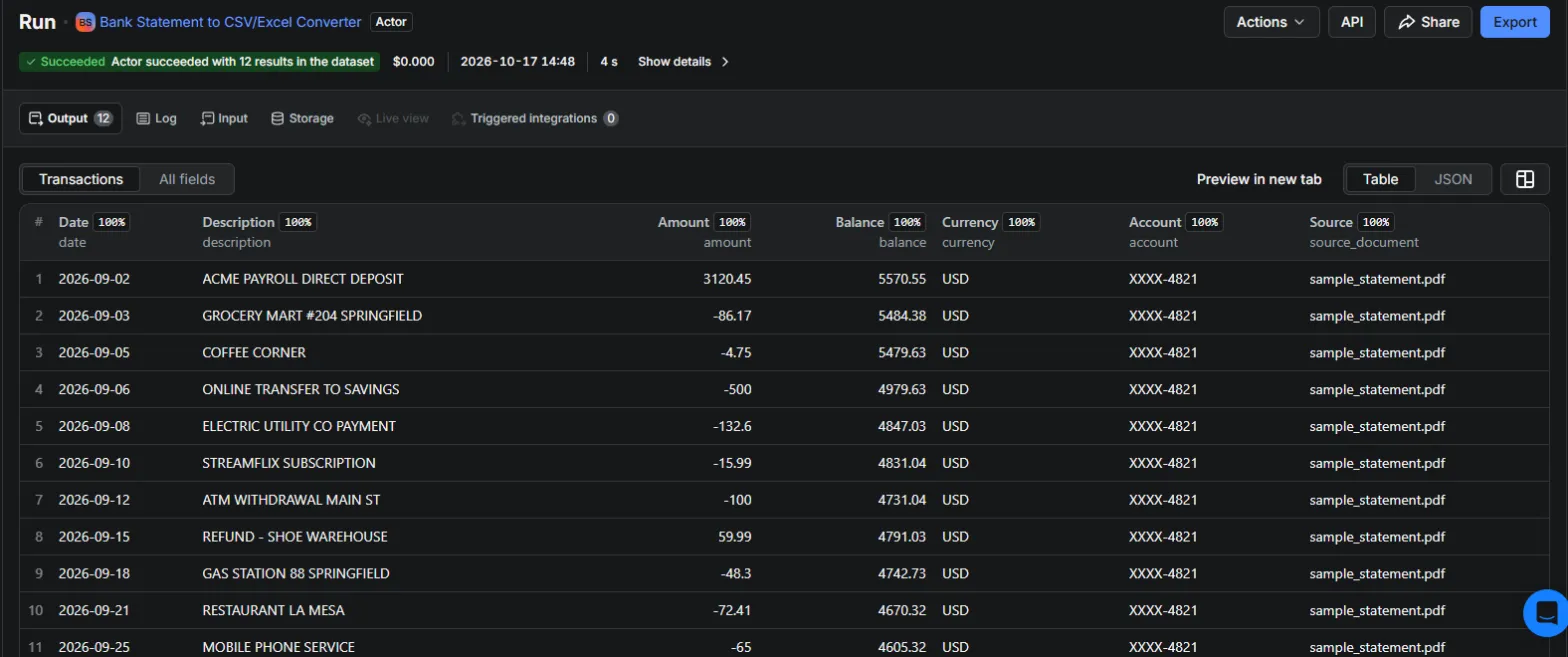Open the Actions dropdown menu
Viewport: 1568px width, 657px height.
click(x=1270, y=22)
